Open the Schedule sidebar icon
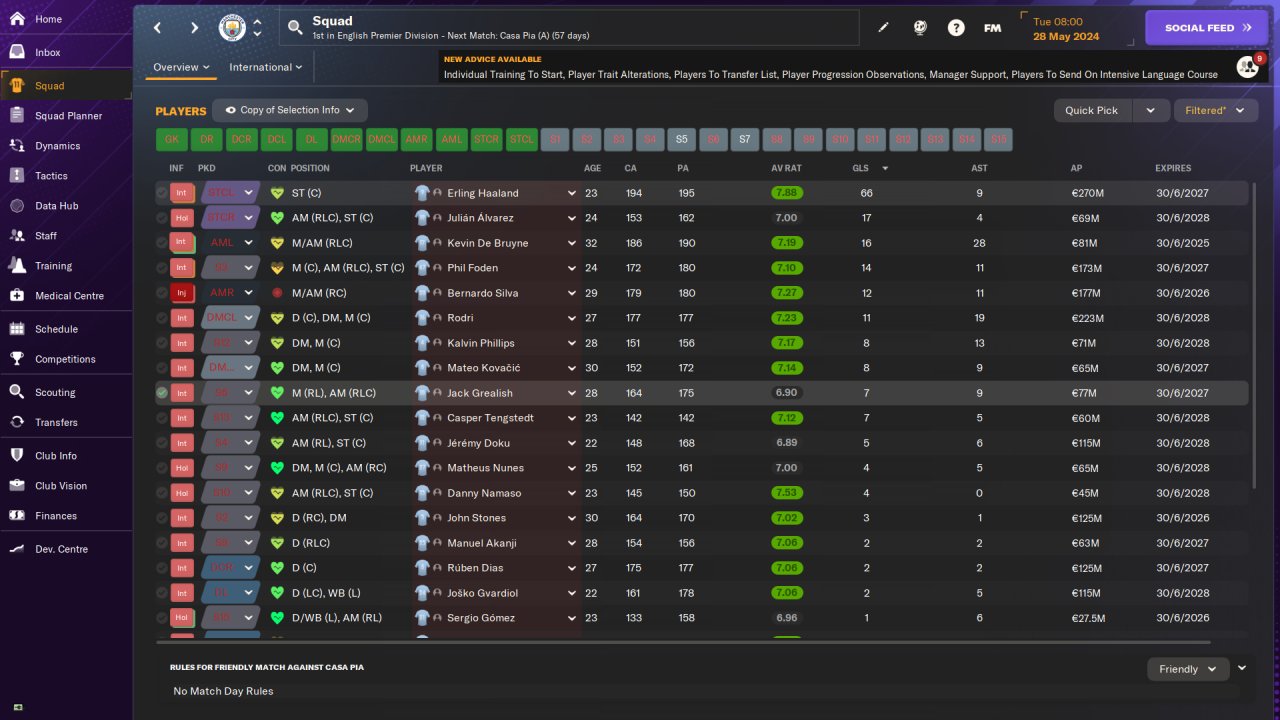Image resolution: width=1280 pixels, height=720 pixels. point(17,329)
